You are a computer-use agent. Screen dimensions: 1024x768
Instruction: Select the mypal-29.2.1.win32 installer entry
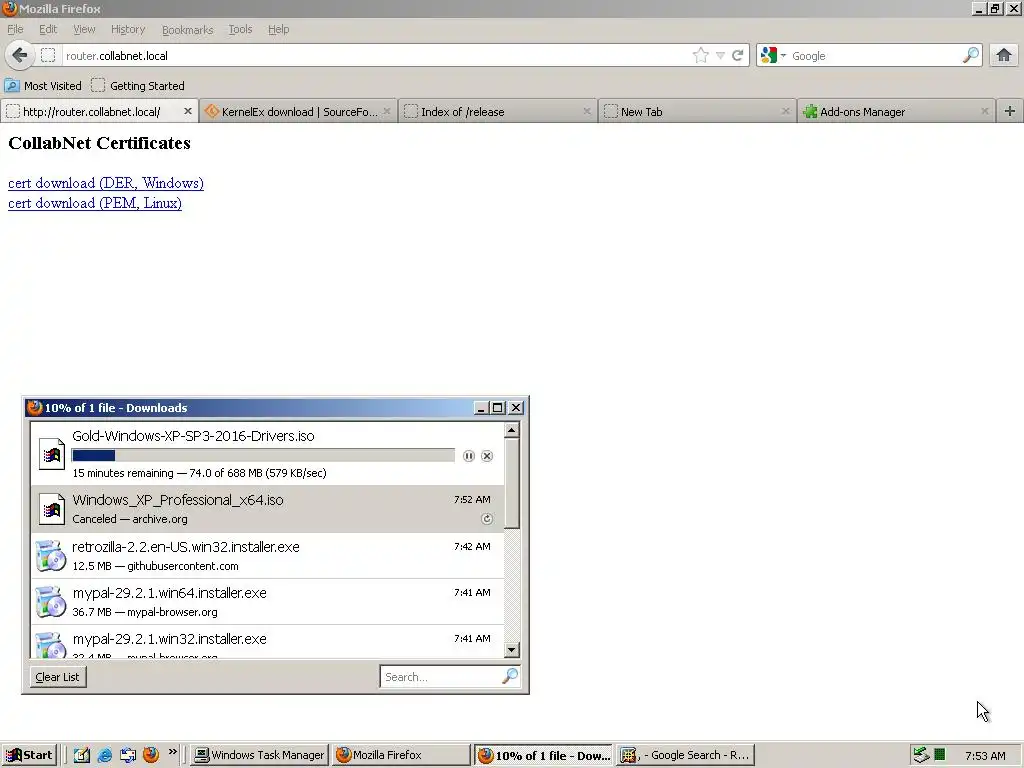(x=268, y=642)
